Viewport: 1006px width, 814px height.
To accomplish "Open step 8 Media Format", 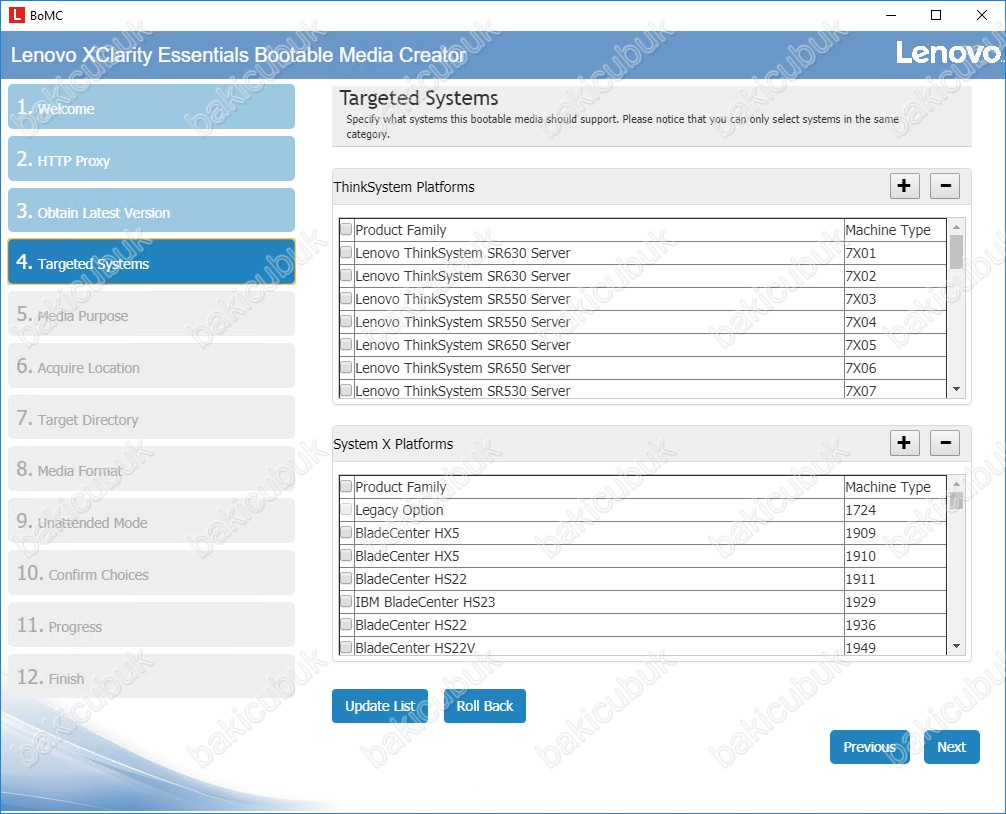I will click(x=151, y=469).
